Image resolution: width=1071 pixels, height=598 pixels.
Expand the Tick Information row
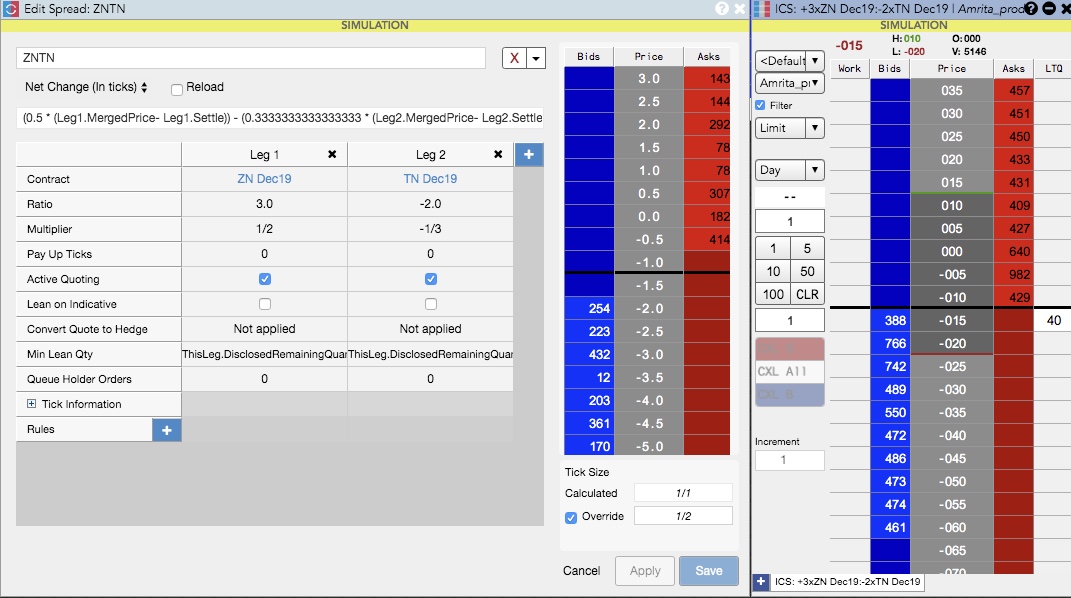[32, 404]
